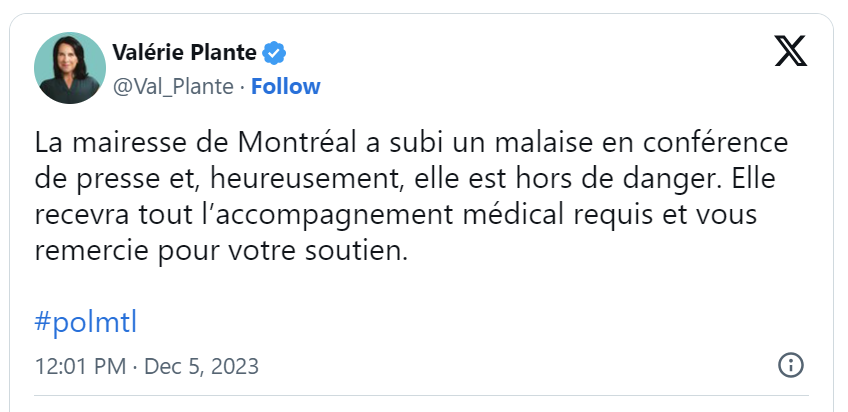Click the Dec 5, 2023 date
This screenshot has width=848, height=412.
(202, 366)
